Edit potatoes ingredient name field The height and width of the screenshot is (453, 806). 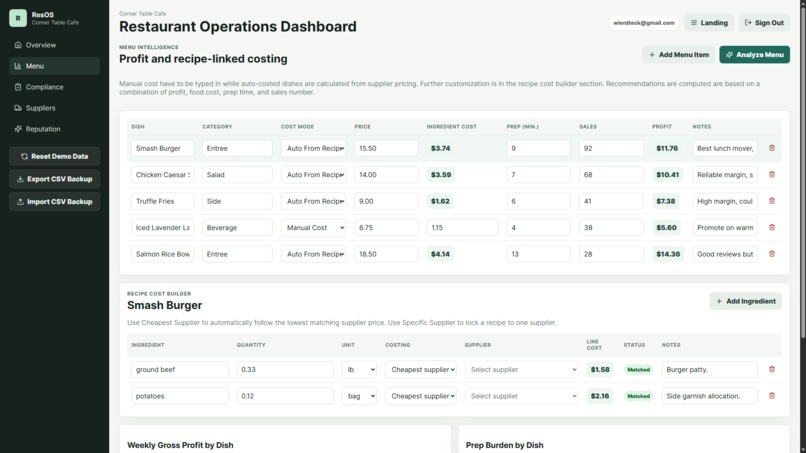coord(179,396)
